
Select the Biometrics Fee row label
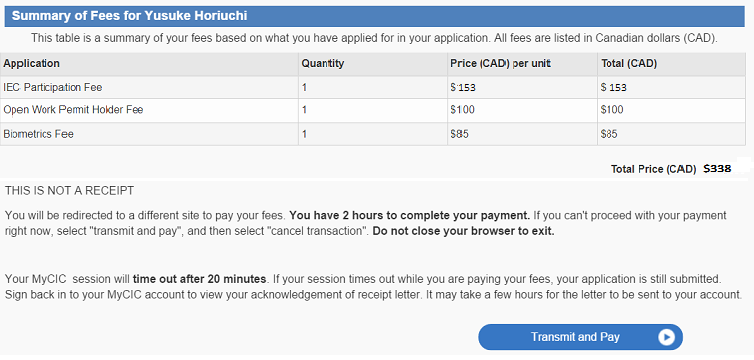(38, 134)
